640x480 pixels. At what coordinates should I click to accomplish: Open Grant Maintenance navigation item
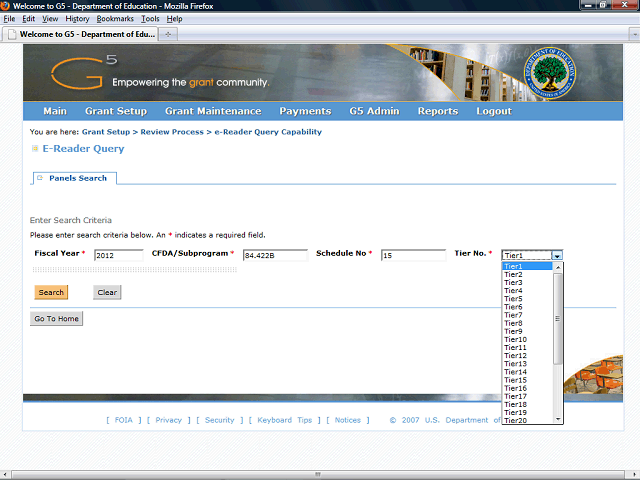click(213, 111)
